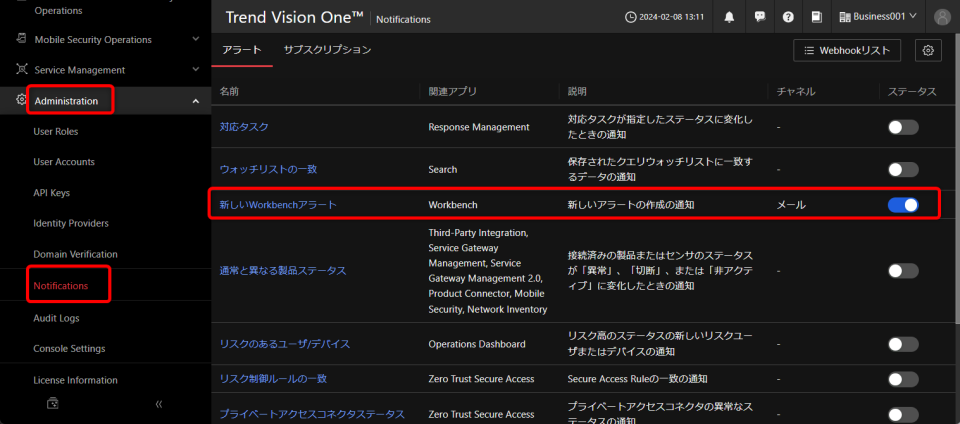Enable the リスクのあるユーザ/デバイス toggle

coord(903,344)
